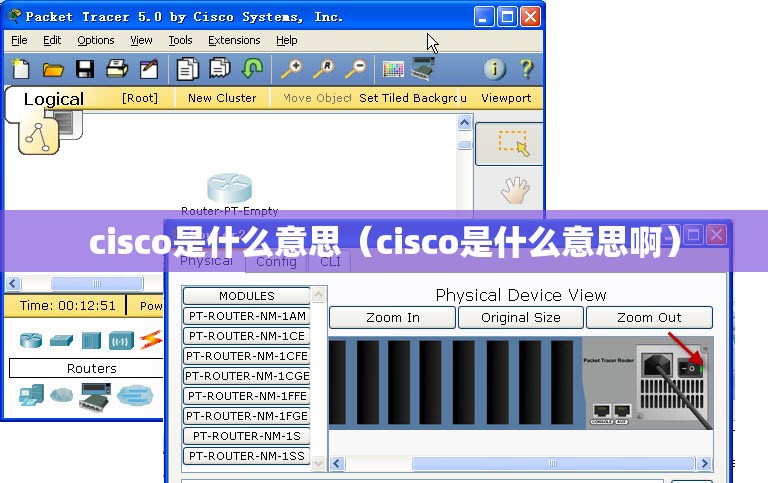768x483 pixels.
Task: Click the MODULES header button
Action: (x=247, y=296)
